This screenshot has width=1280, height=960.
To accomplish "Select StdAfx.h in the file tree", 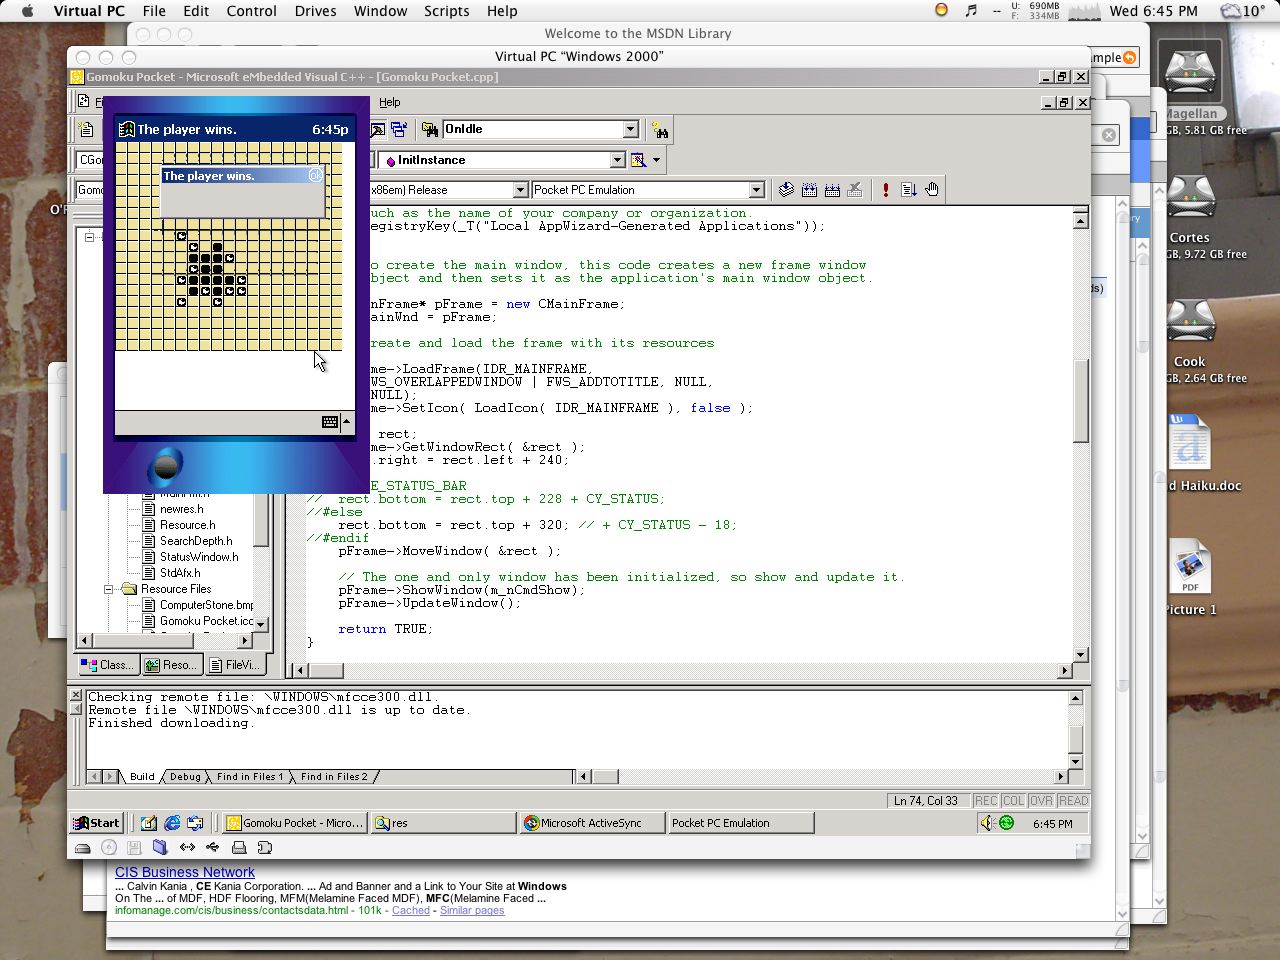I will (180, 573).
